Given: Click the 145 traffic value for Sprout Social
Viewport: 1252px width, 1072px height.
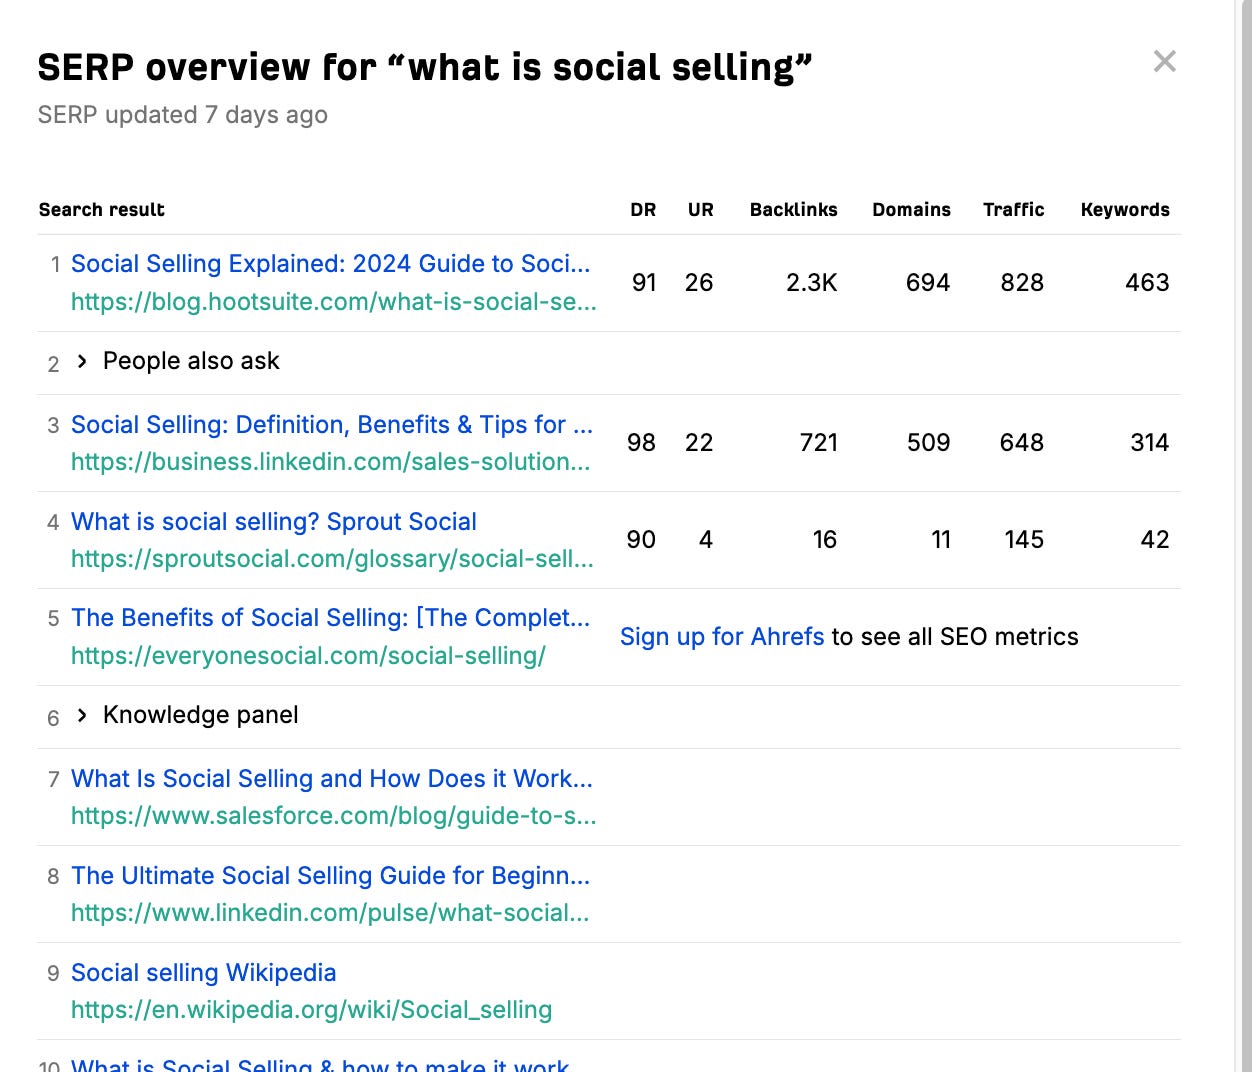Looking at the screenshot, I should click(x=1024, y=540).
